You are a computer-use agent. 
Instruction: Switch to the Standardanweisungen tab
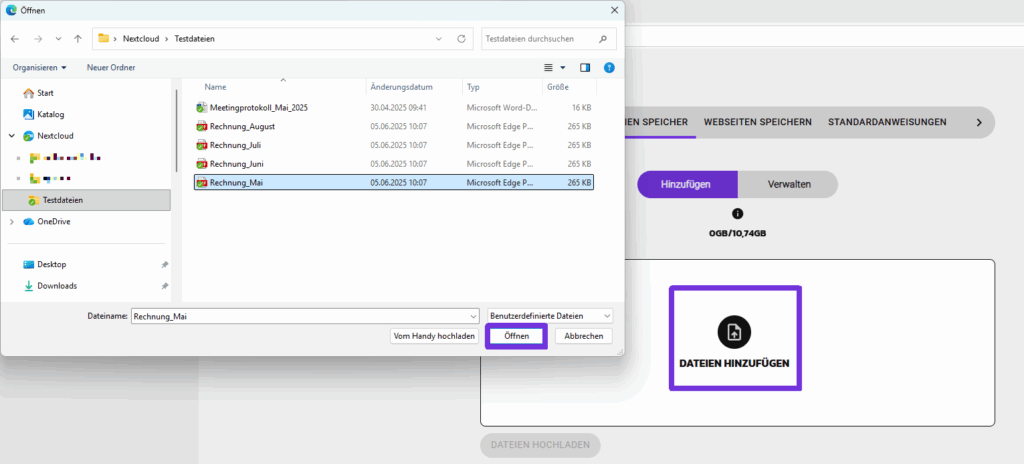point(886,122)
